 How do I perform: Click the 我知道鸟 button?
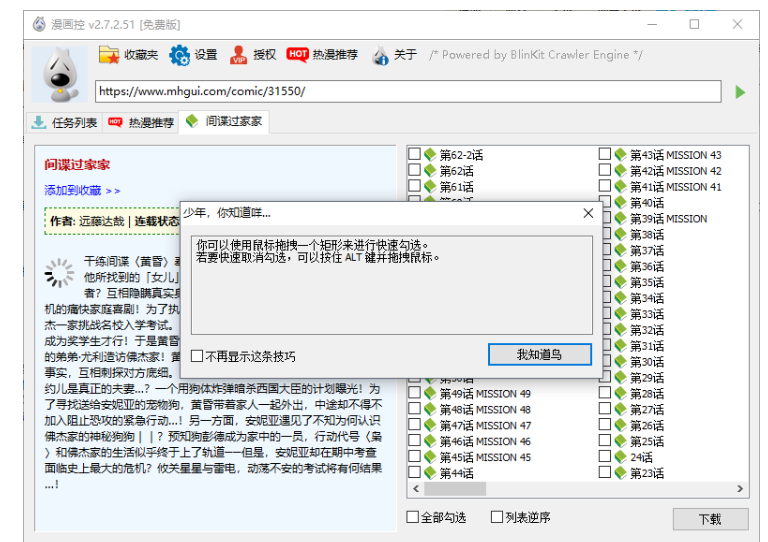(539, 355)
